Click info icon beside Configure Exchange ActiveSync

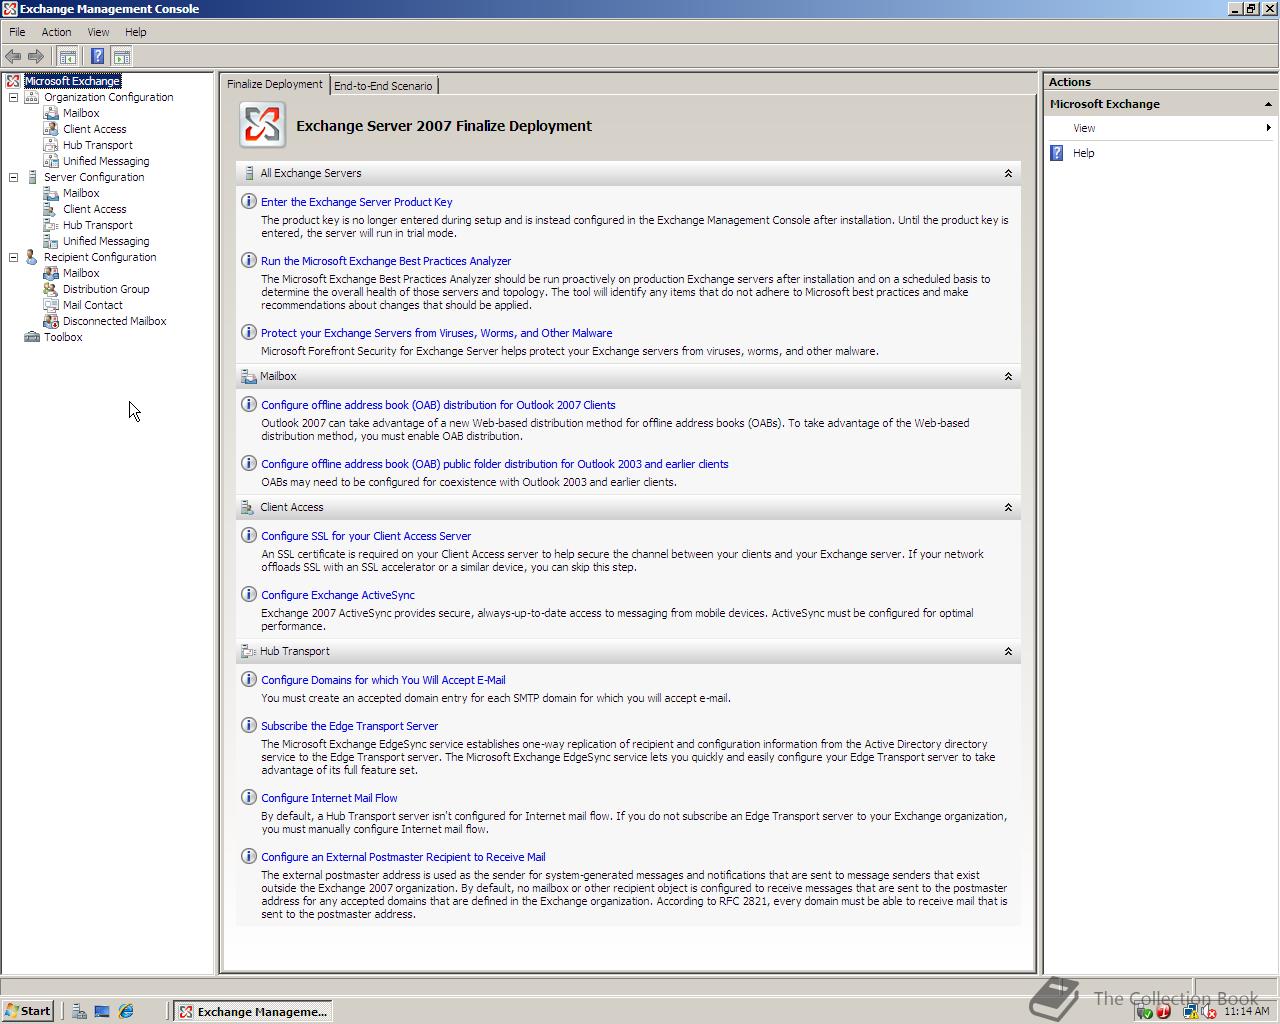(248, 594)
